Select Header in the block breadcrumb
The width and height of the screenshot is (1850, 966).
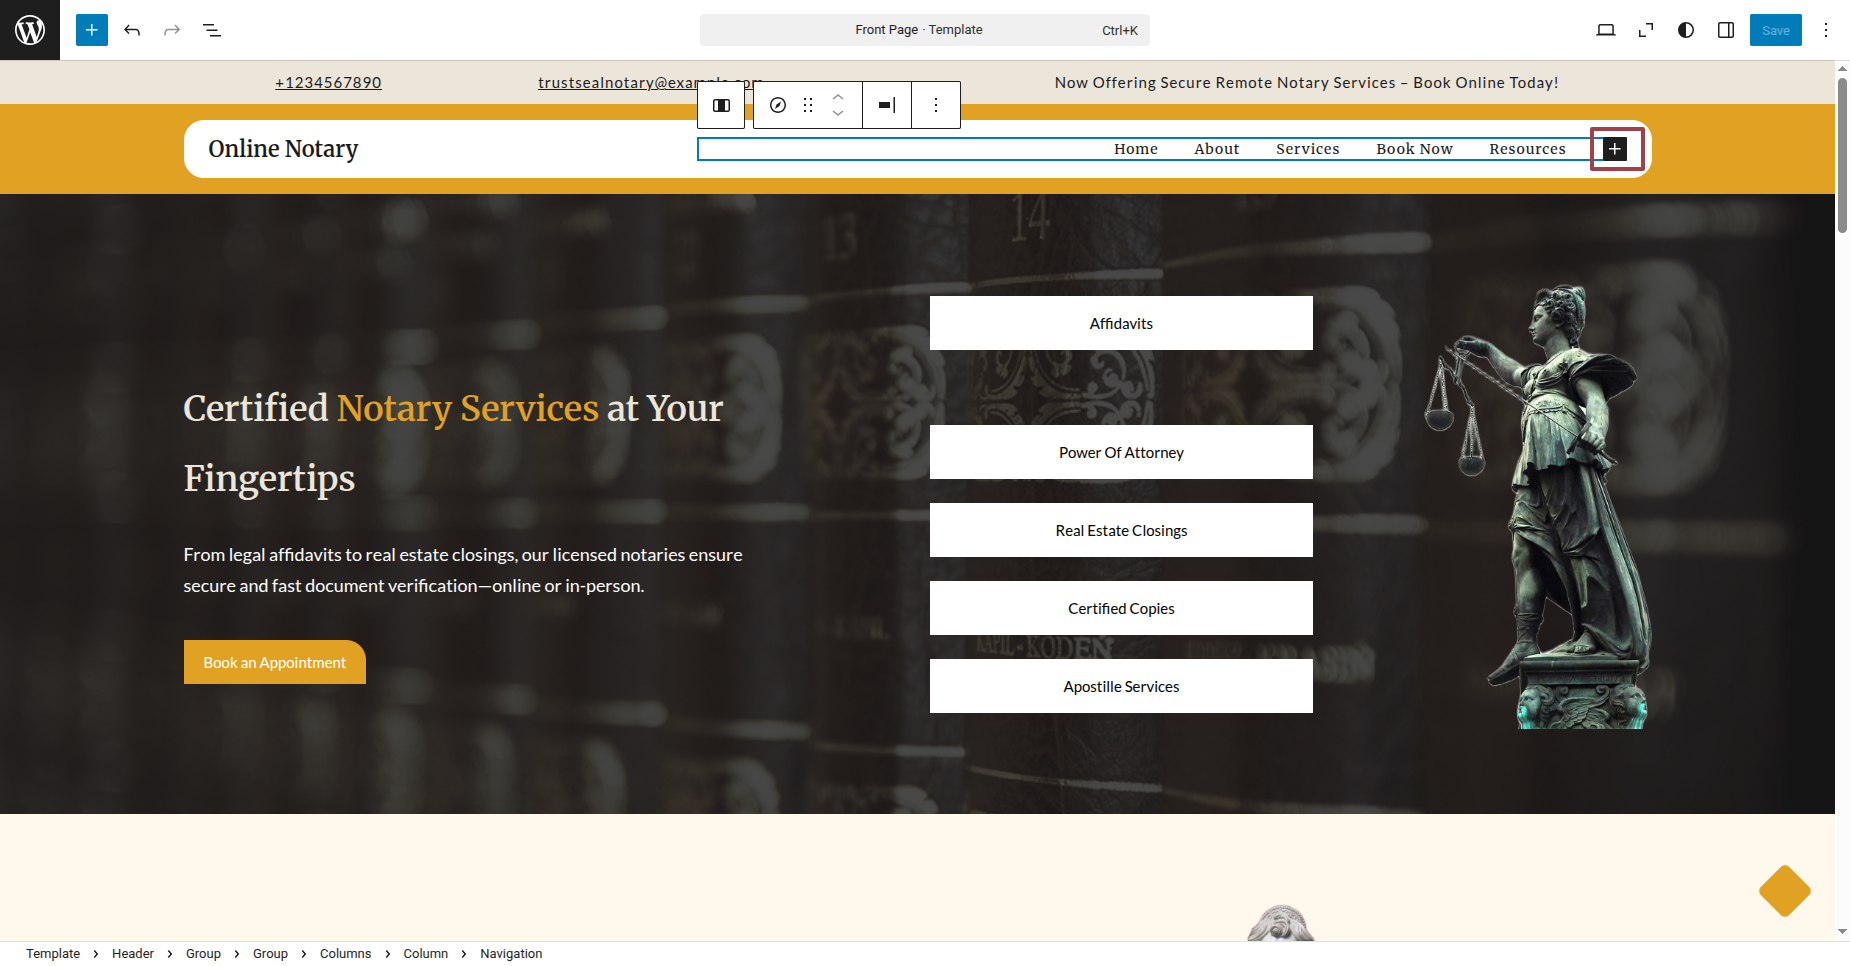(133, 954)
